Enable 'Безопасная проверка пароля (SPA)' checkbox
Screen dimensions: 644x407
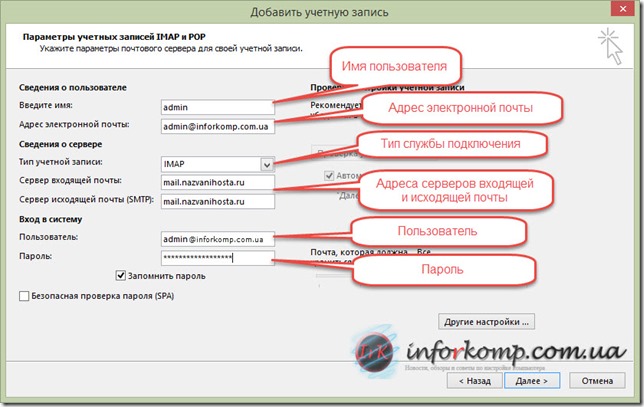pos(24,296)
